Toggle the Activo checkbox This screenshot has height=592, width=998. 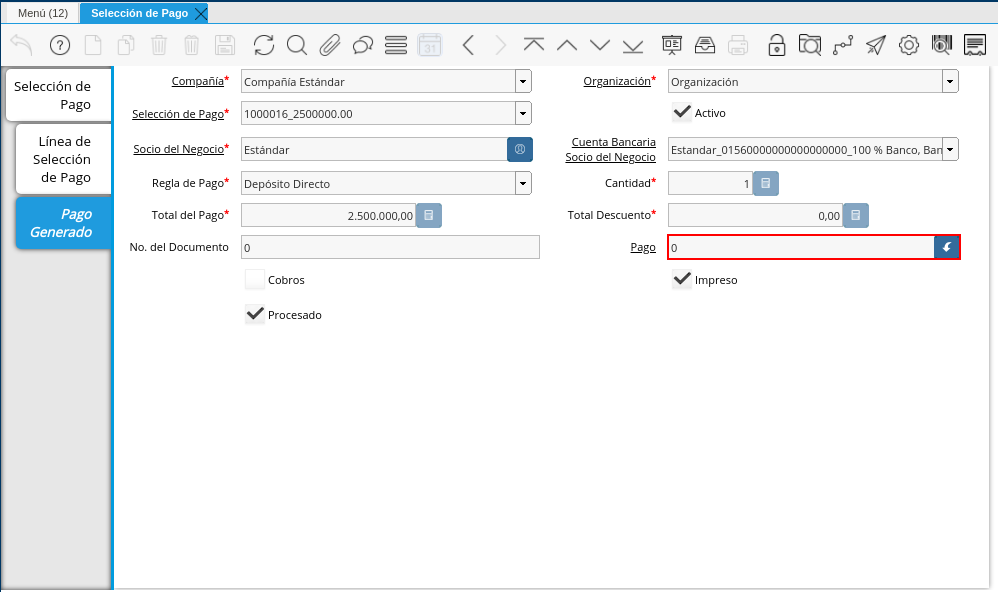pyautogui.click(x=682, y=113)
